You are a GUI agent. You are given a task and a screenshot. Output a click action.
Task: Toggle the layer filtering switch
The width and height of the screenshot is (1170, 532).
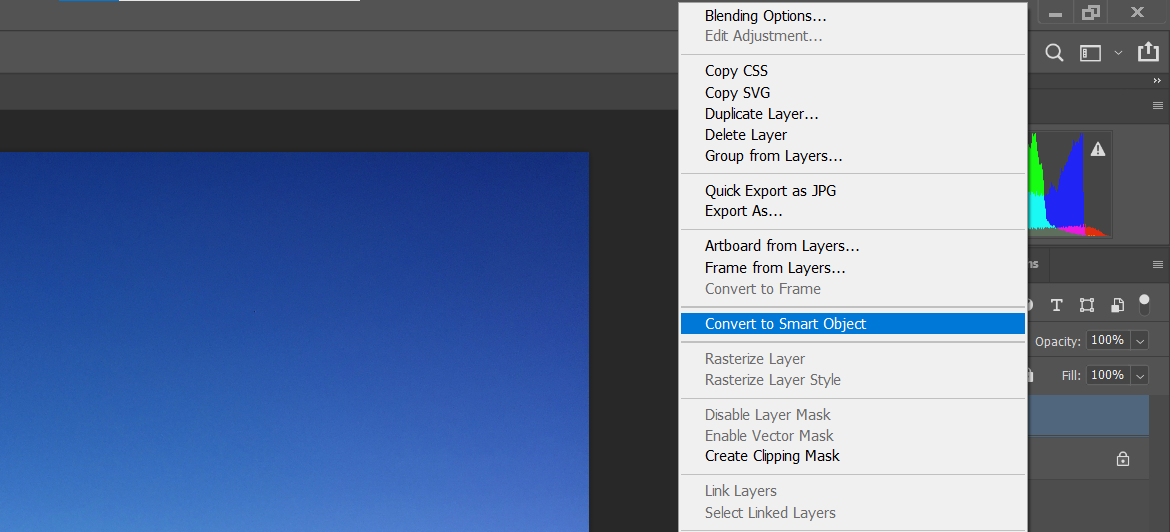1145,304
